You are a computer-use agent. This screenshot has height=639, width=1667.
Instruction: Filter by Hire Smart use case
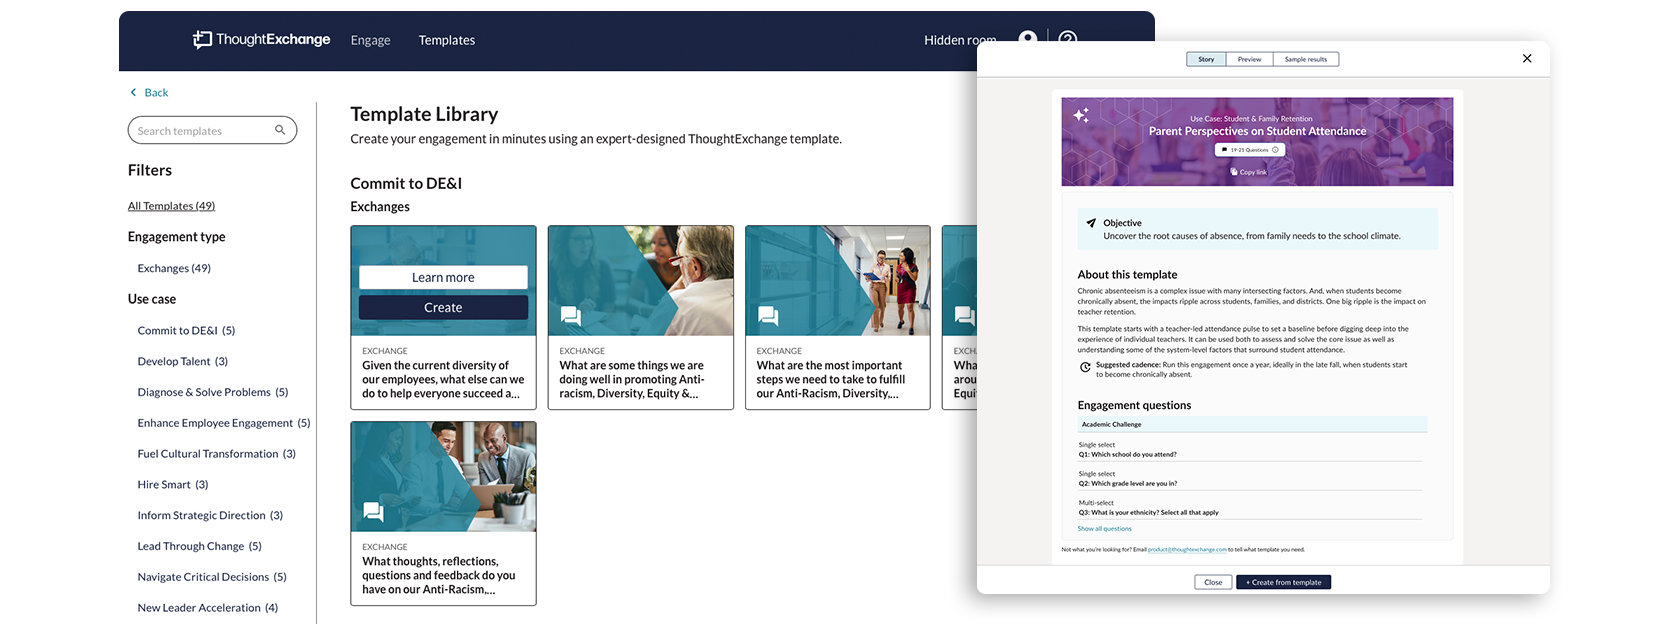(173, 485)
